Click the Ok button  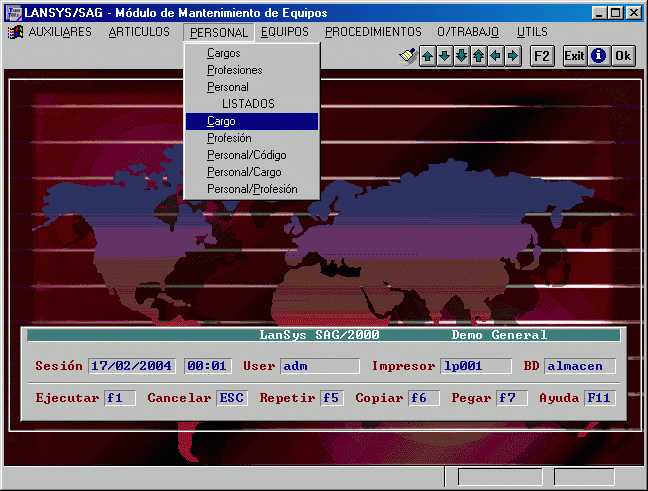(623, 56)
